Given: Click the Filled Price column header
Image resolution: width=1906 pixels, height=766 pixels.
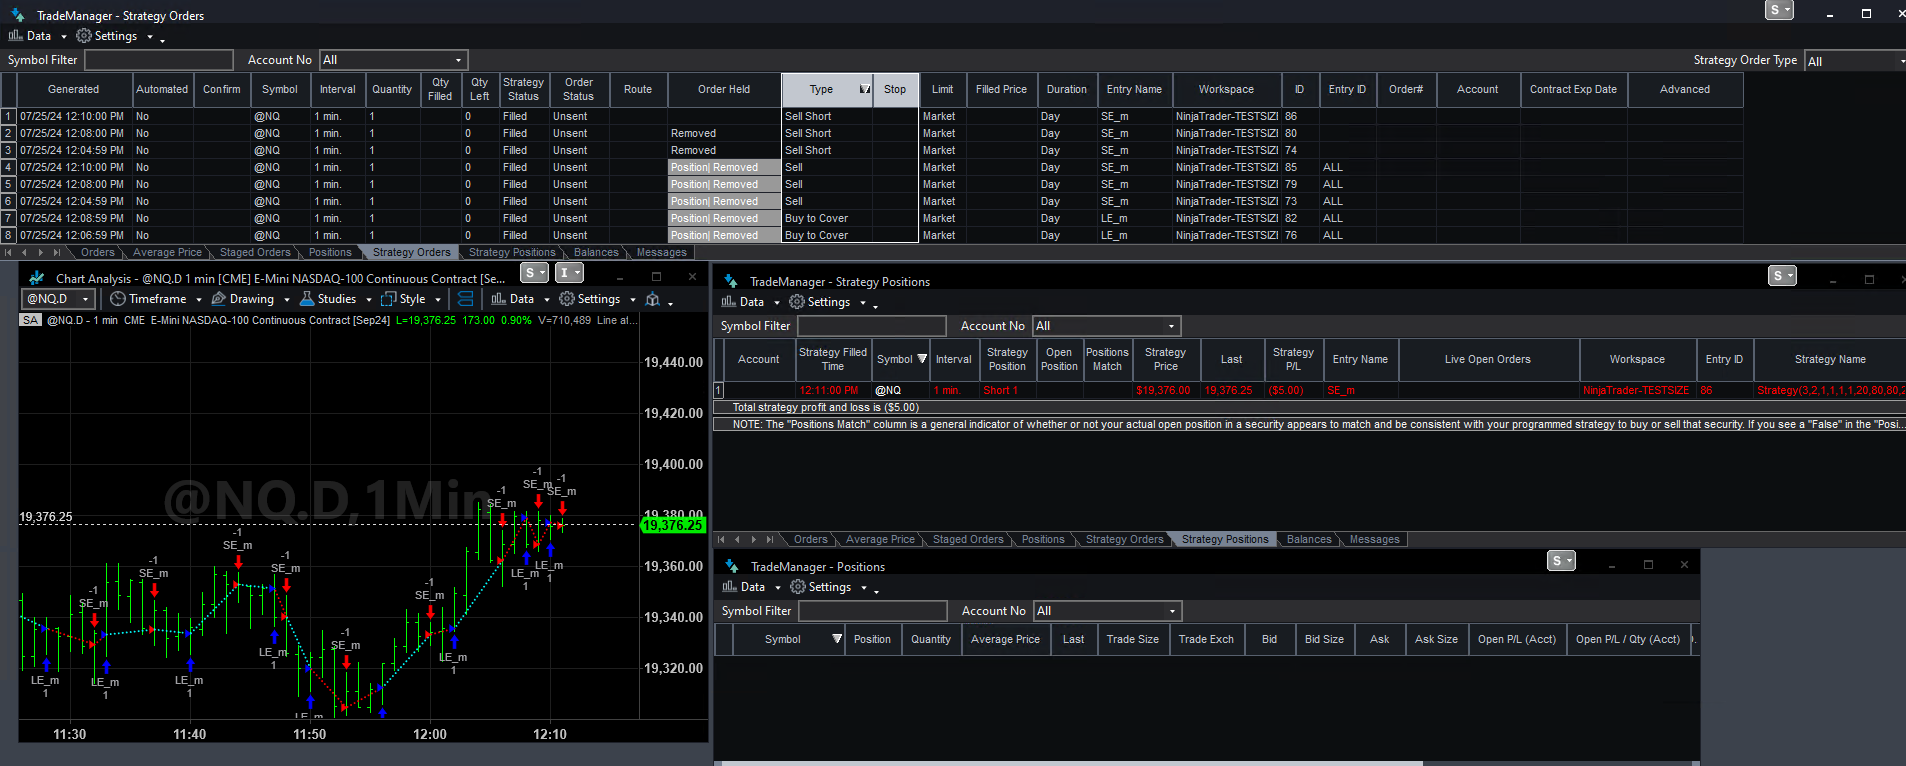Looking at the screenshot, I should pyautogui.click(x=1001, y=90).
